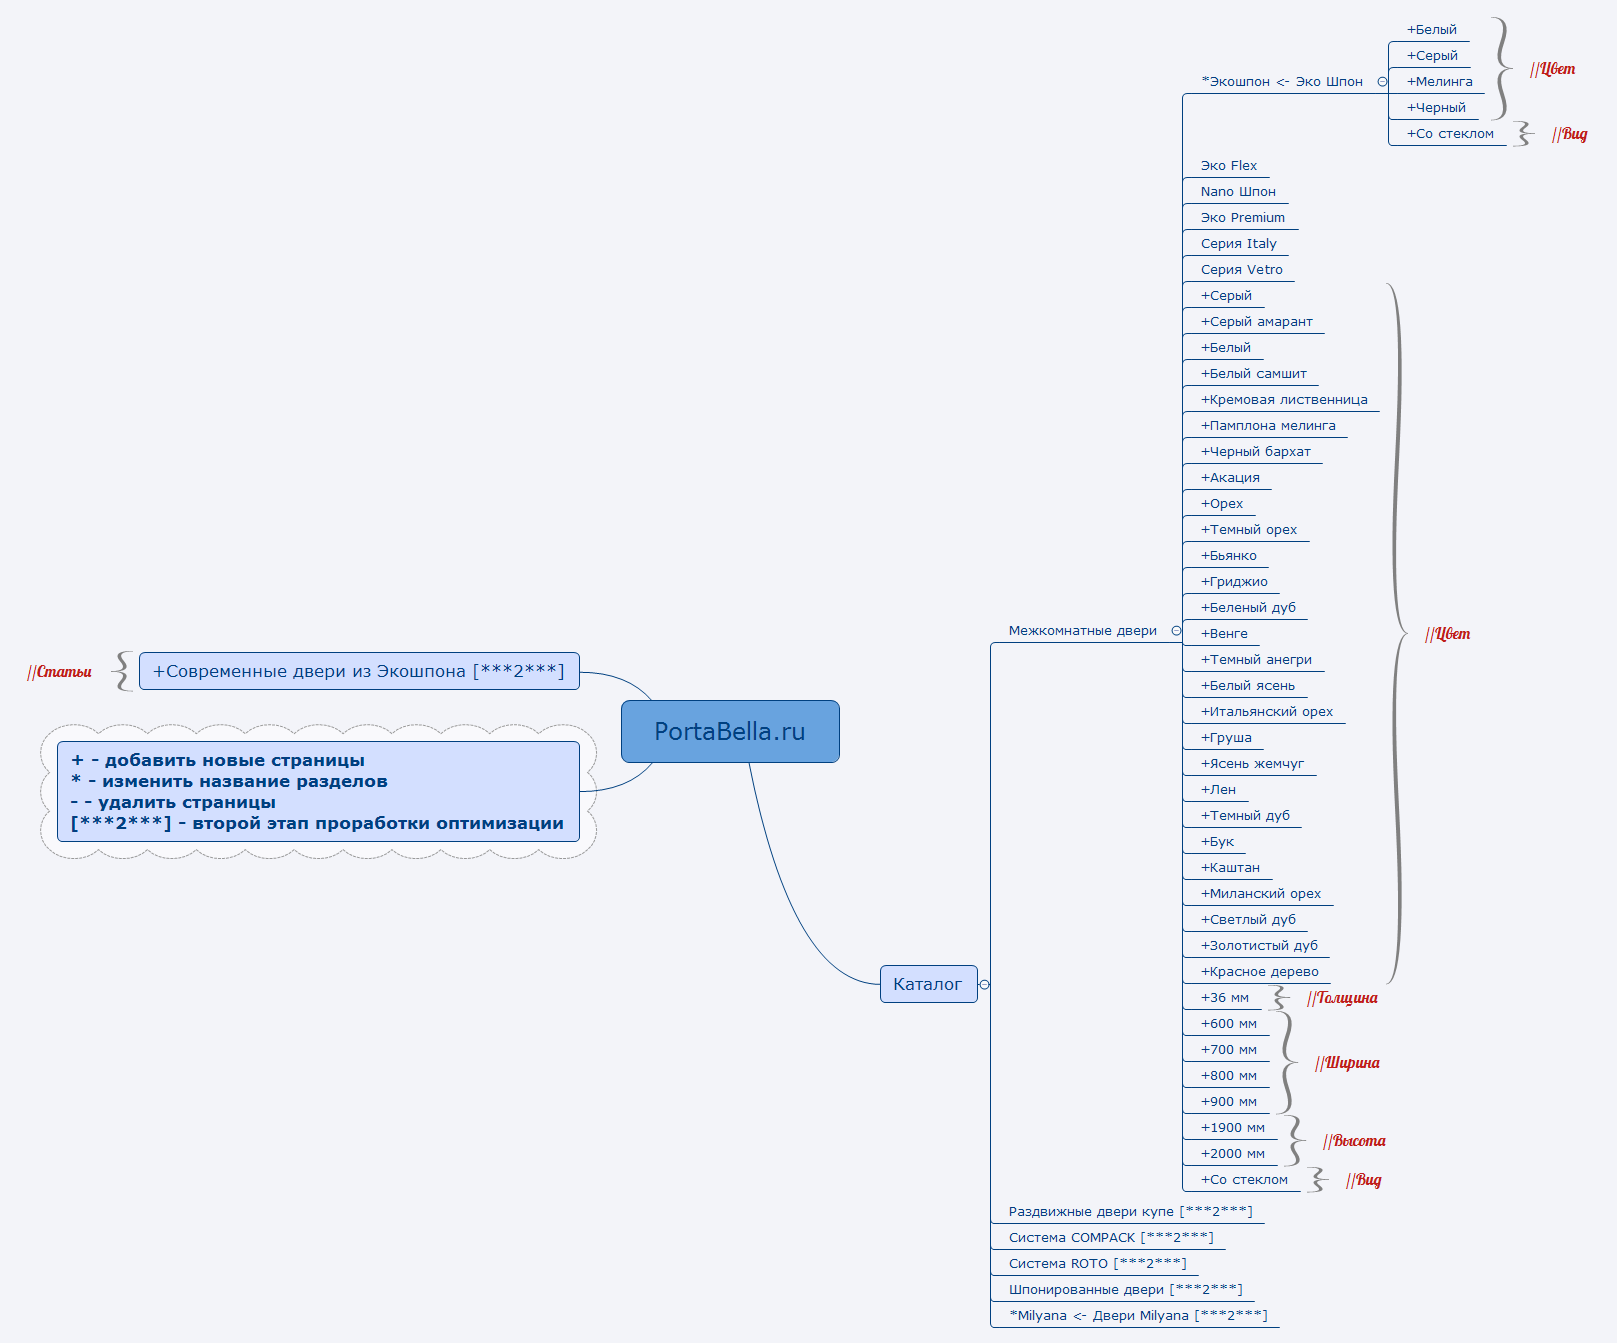Select Серия Vetro subtopic

tap(1242, 270)
